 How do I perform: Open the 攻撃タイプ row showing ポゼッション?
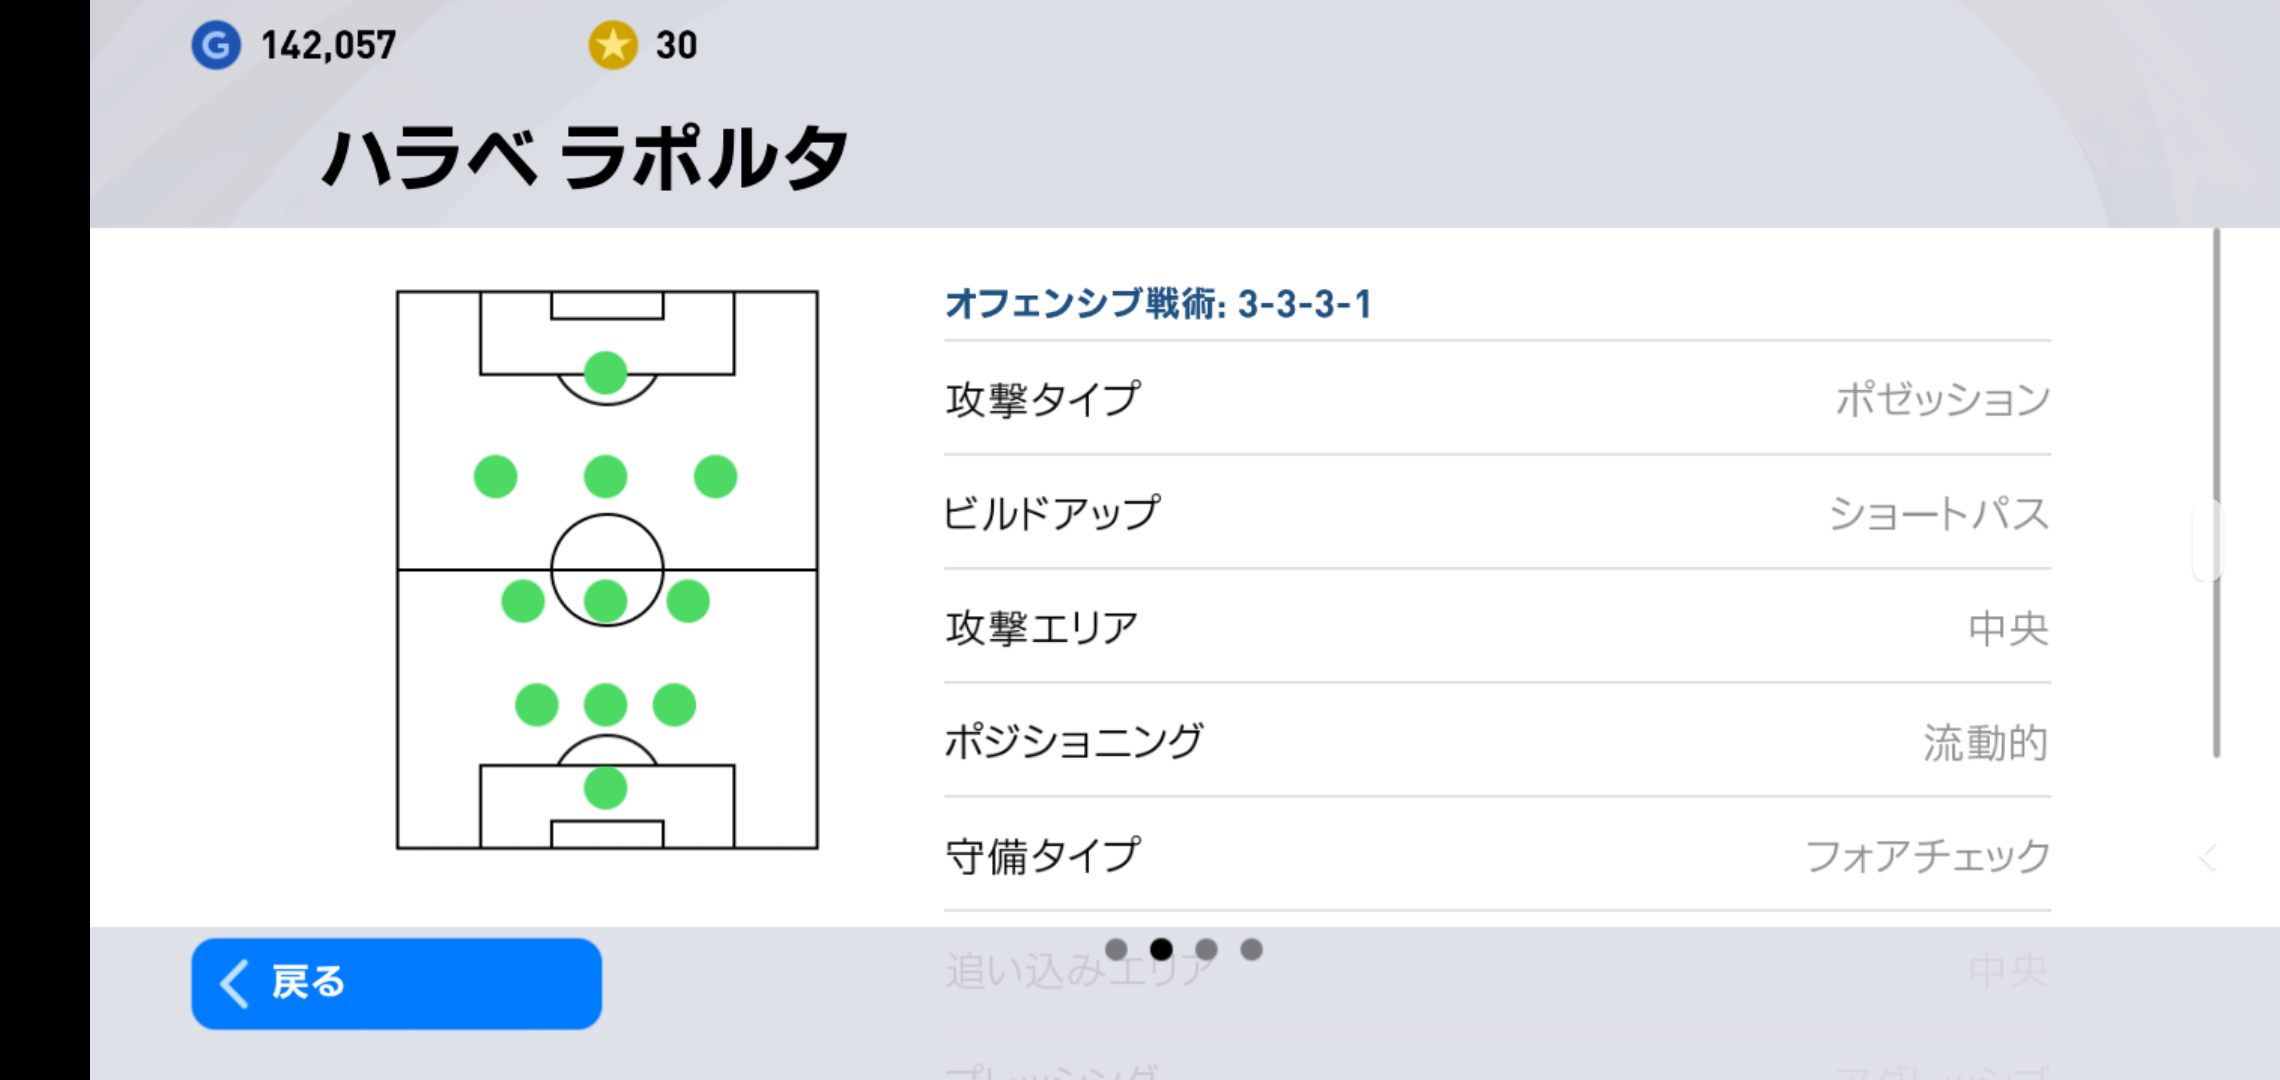pos(1497,399)
